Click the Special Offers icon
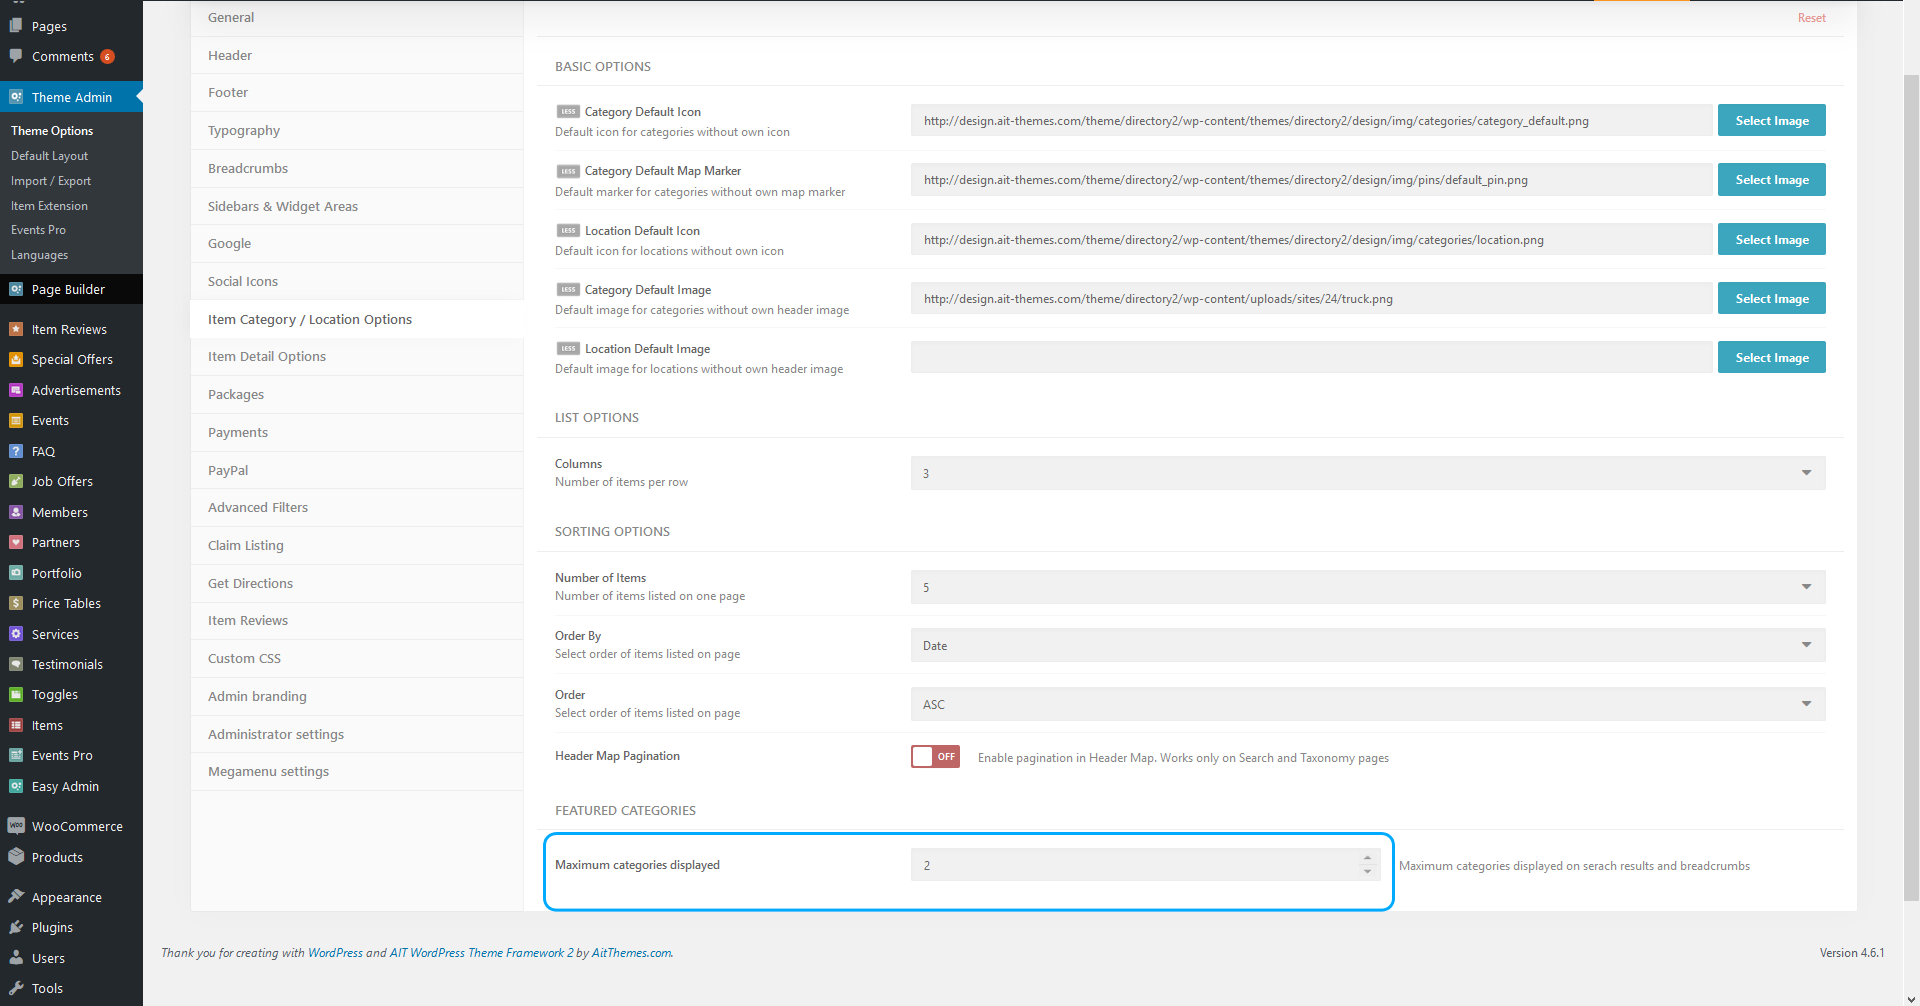 pos(16,359)
